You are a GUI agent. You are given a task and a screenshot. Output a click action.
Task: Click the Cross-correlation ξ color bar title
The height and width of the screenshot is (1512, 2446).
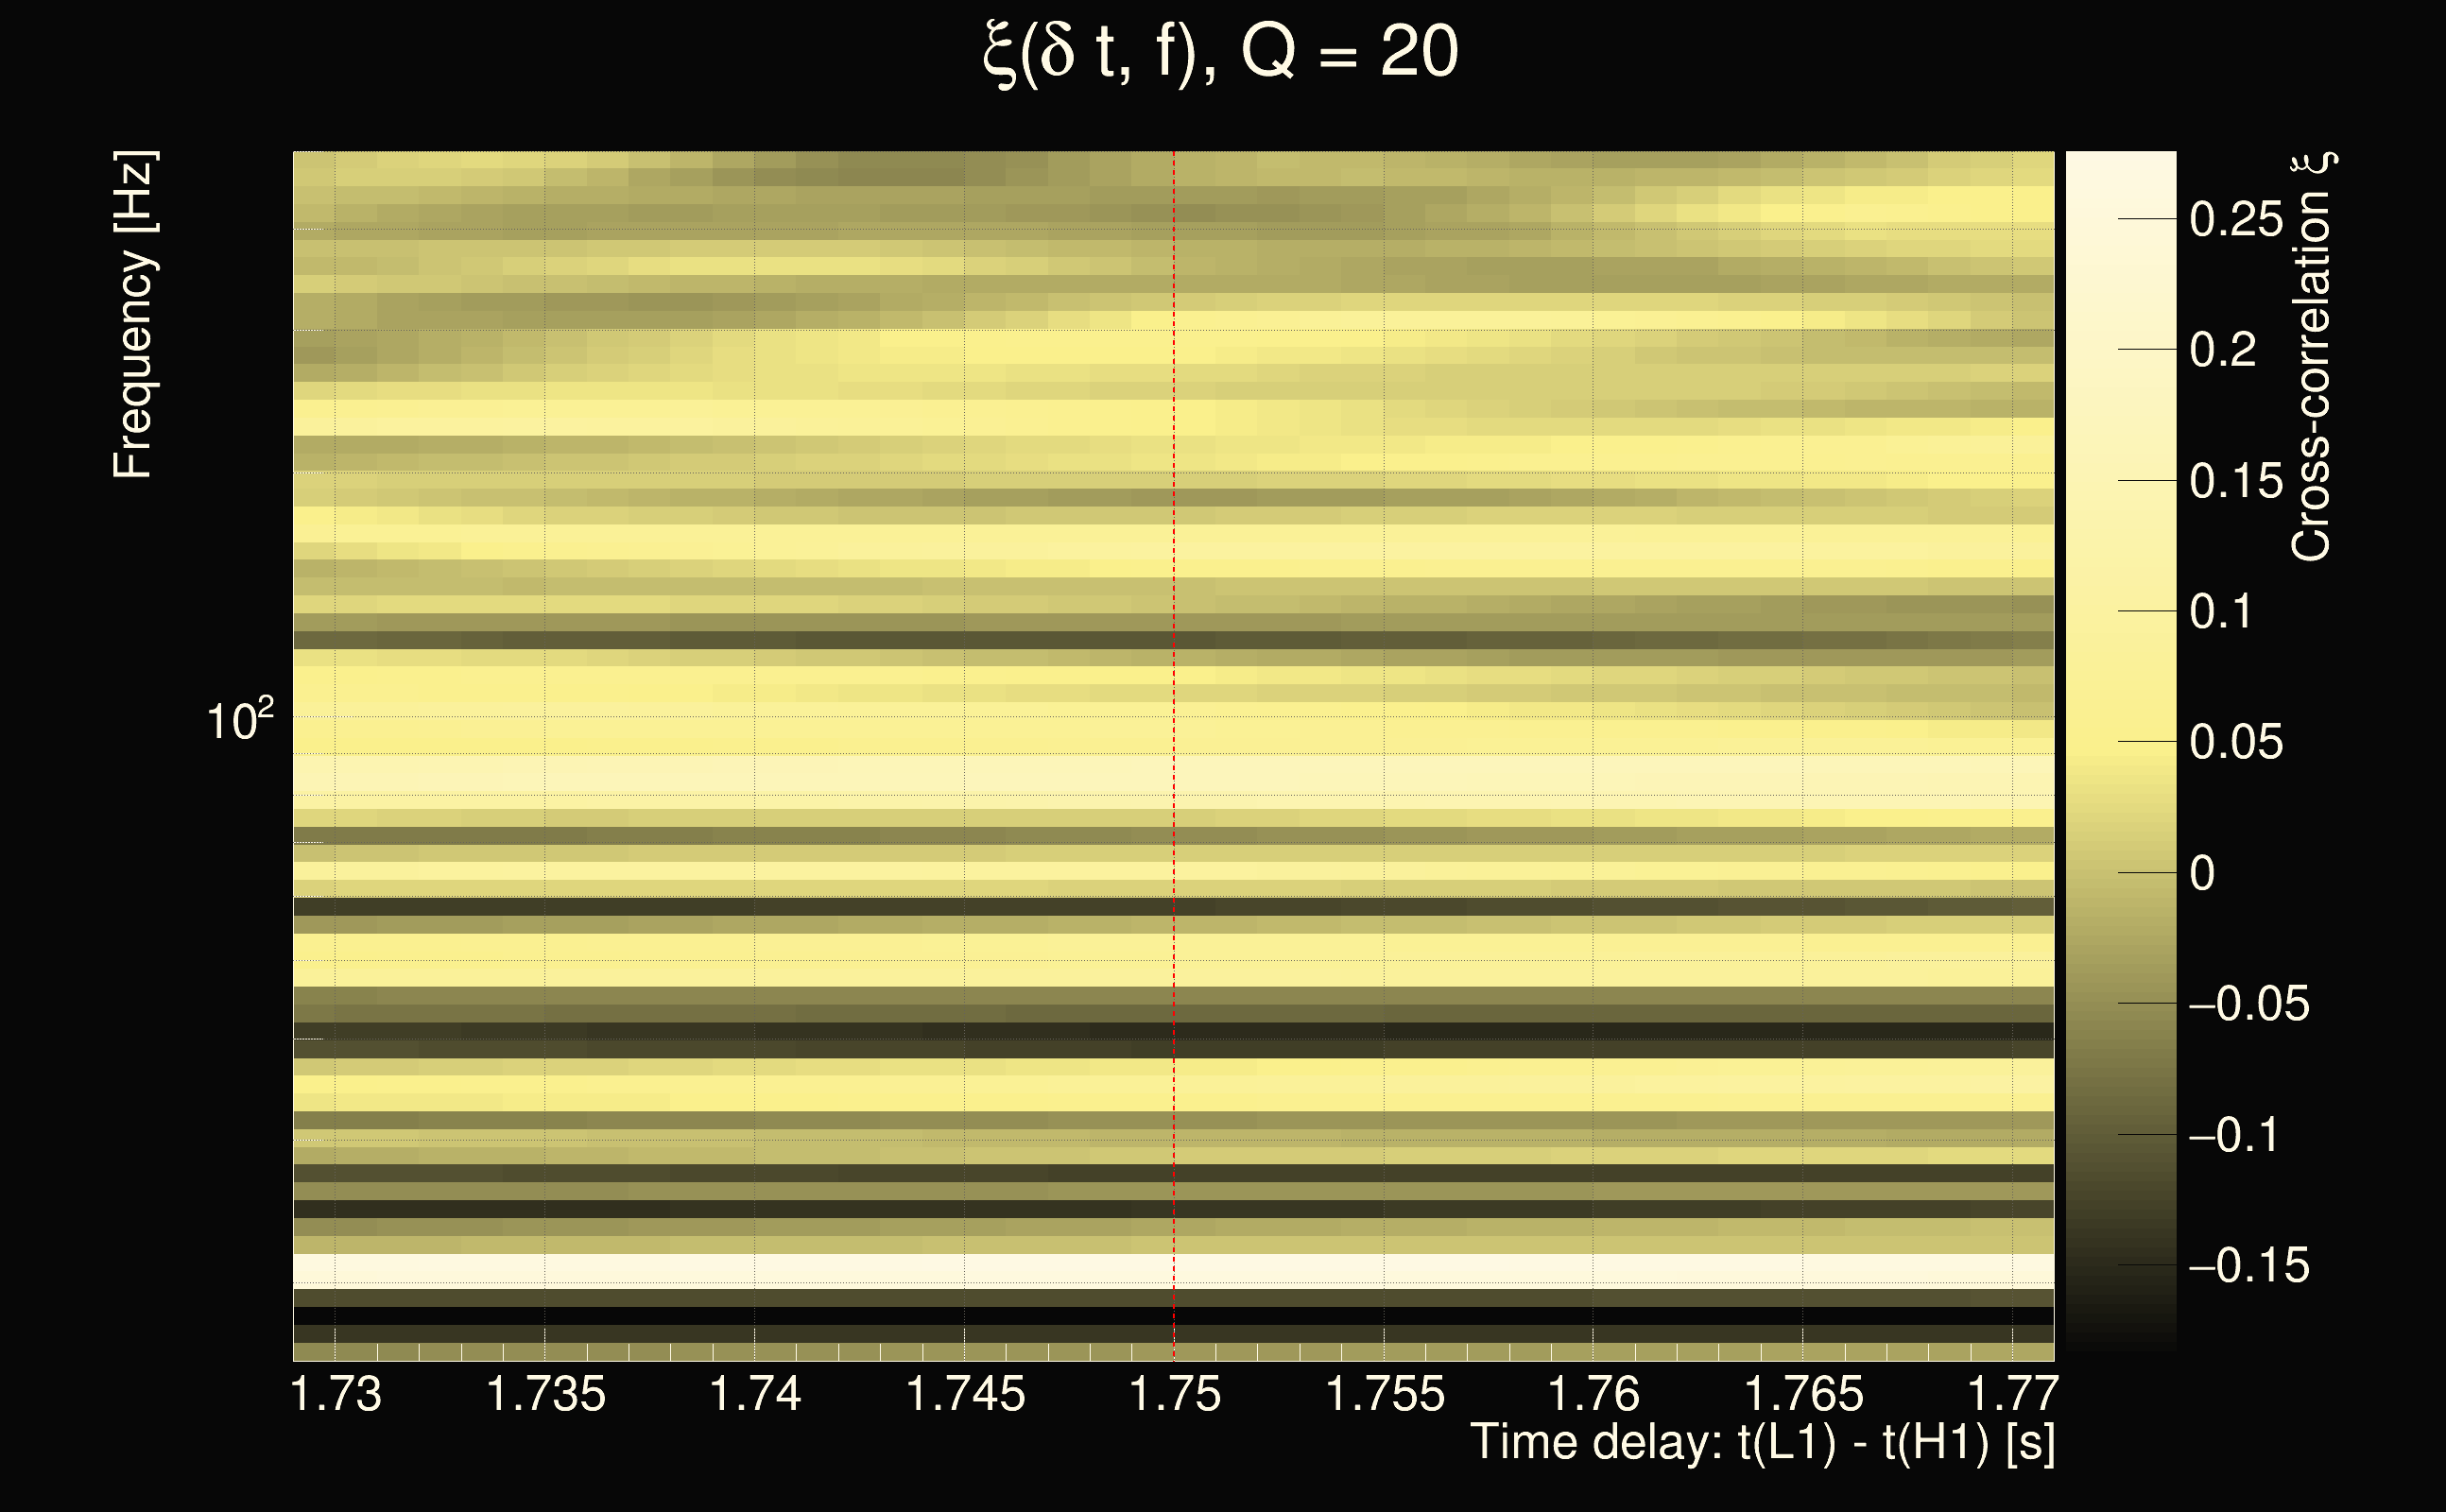[x=2311, y=357]
